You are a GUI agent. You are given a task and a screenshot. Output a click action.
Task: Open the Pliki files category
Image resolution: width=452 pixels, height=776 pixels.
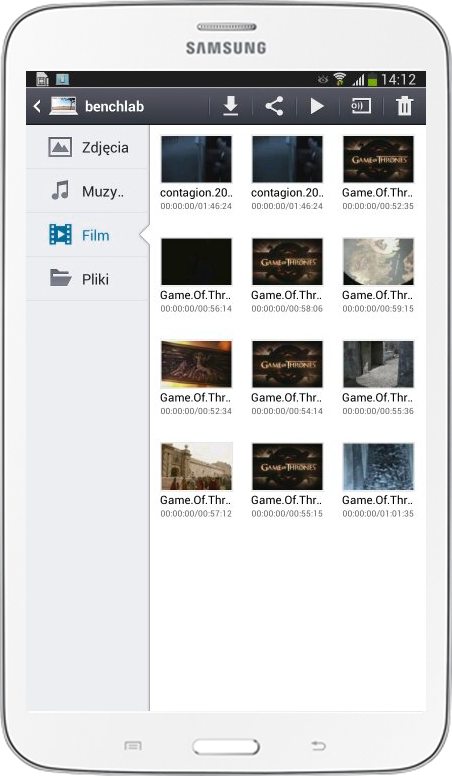(88, 279)
